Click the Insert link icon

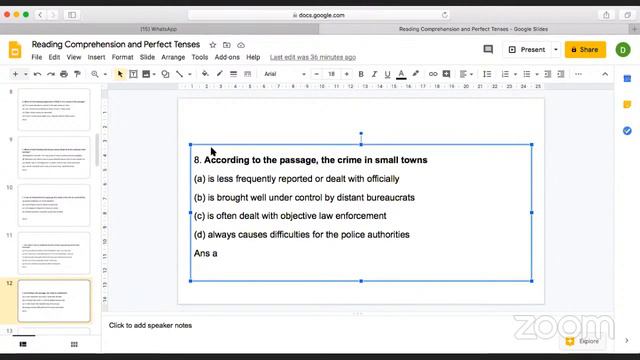coord(433,74)
